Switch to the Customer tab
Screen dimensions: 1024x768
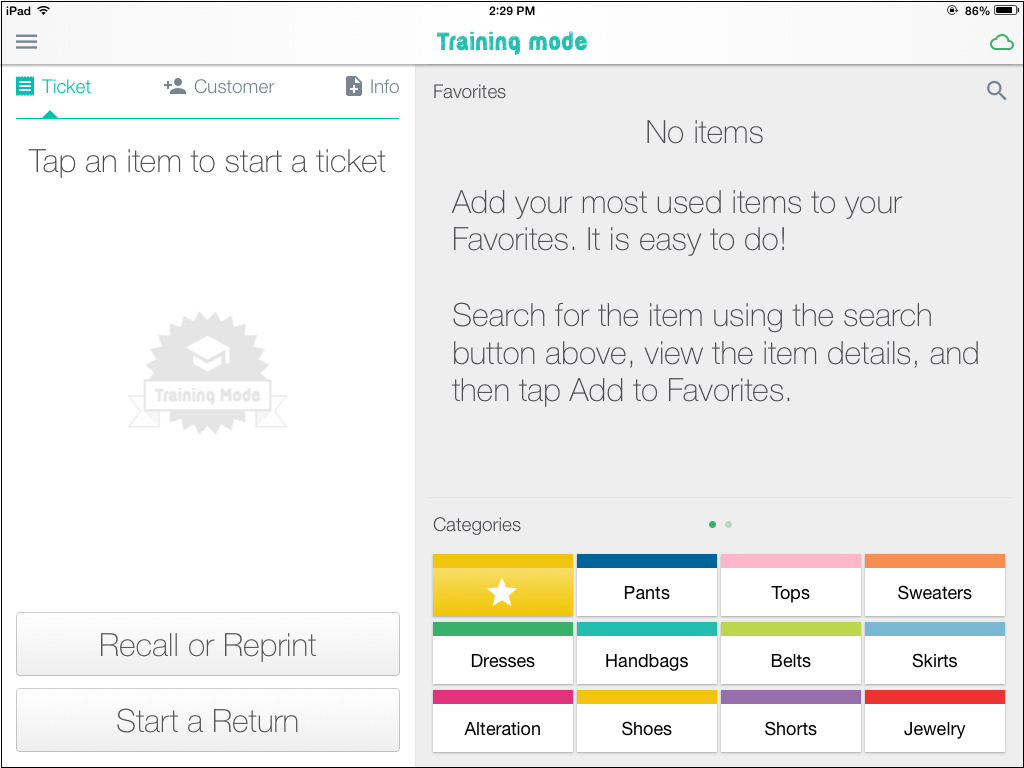tap(219, 86)
